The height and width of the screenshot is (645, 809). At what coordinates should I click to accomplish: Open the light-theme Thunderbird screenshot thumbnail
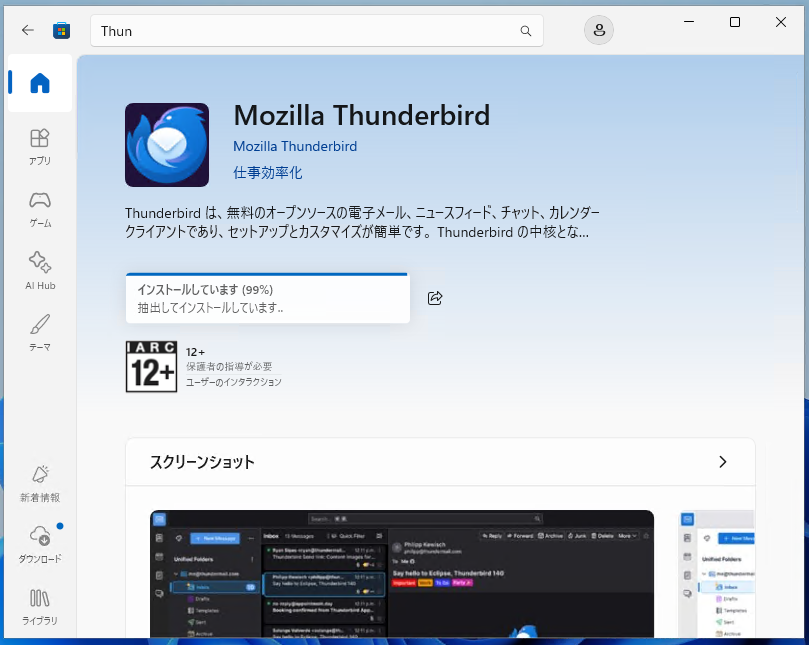pyautogui.click(x=717, y=574)
